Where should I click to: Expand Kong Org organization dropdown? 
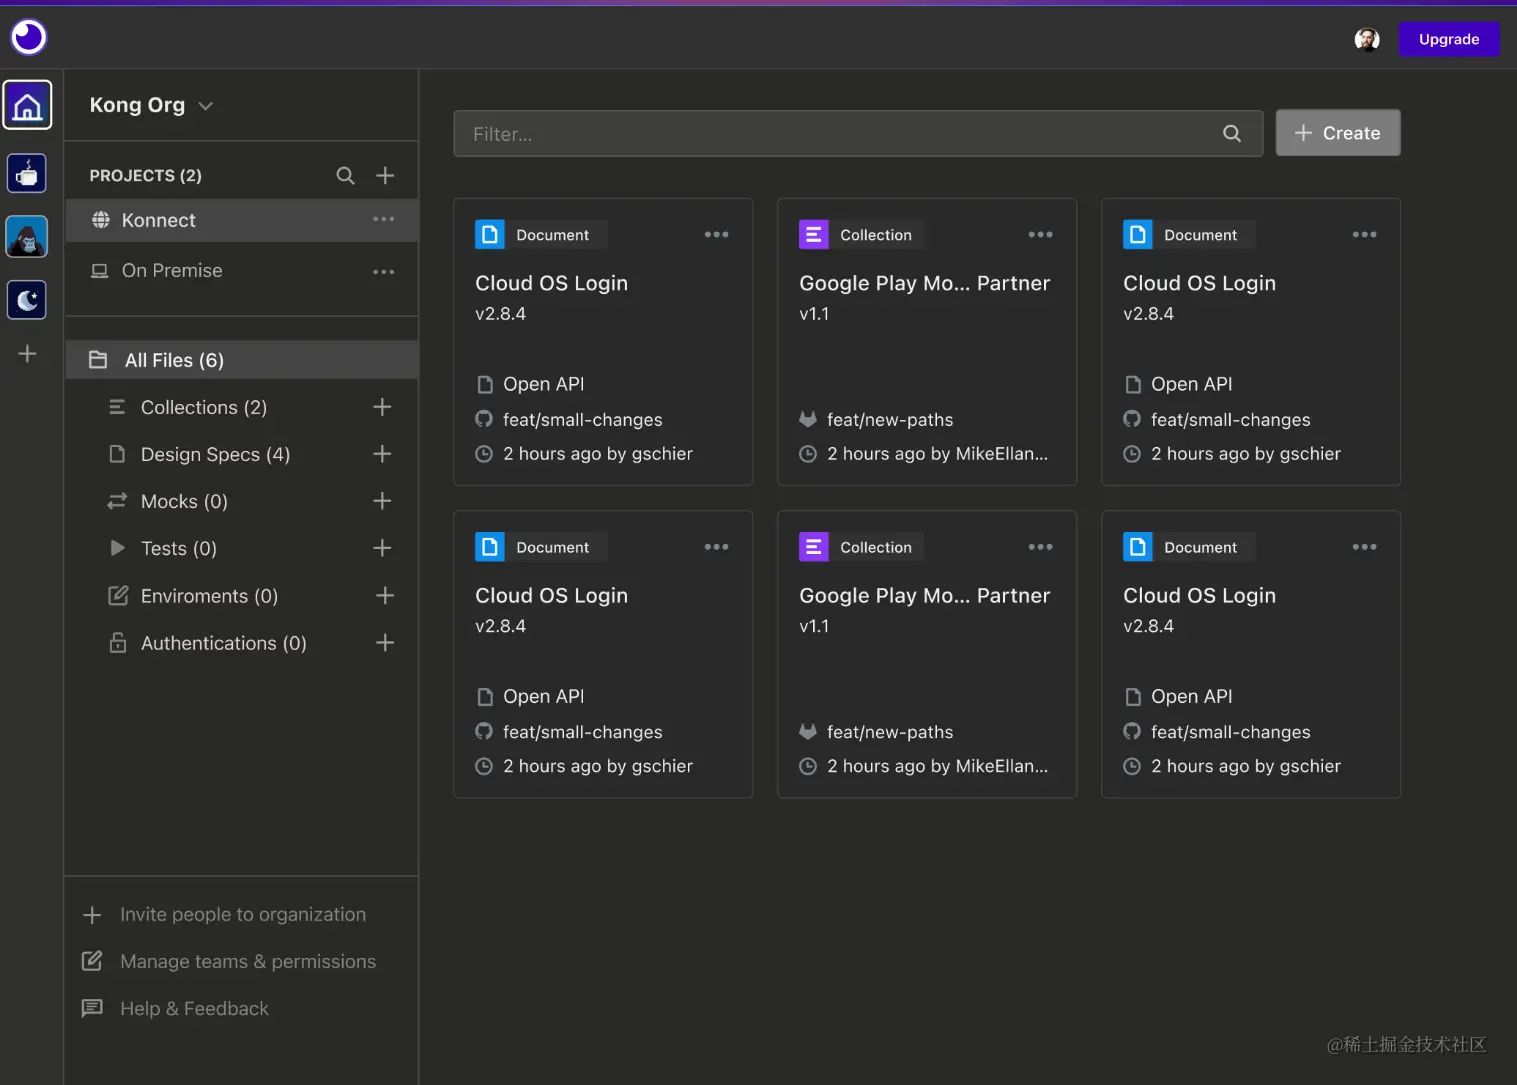(206, 106)
